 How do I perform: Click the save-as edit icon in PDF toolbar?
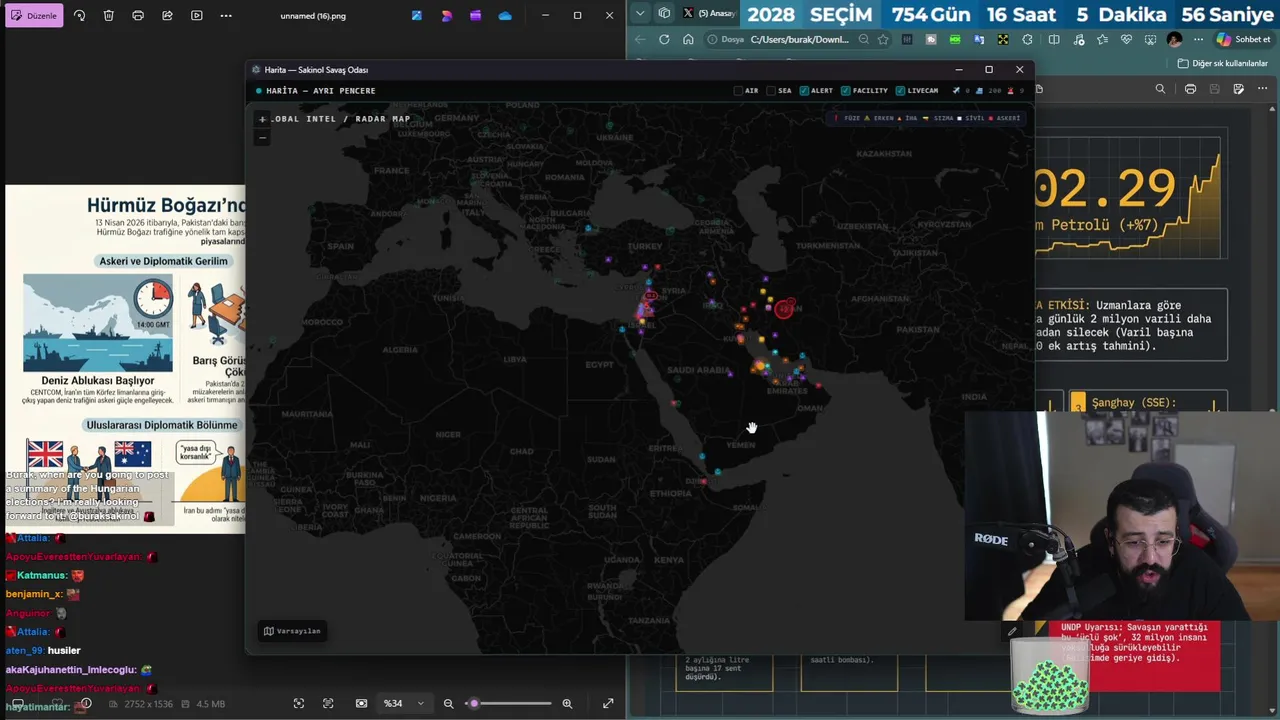[1239, 89]
